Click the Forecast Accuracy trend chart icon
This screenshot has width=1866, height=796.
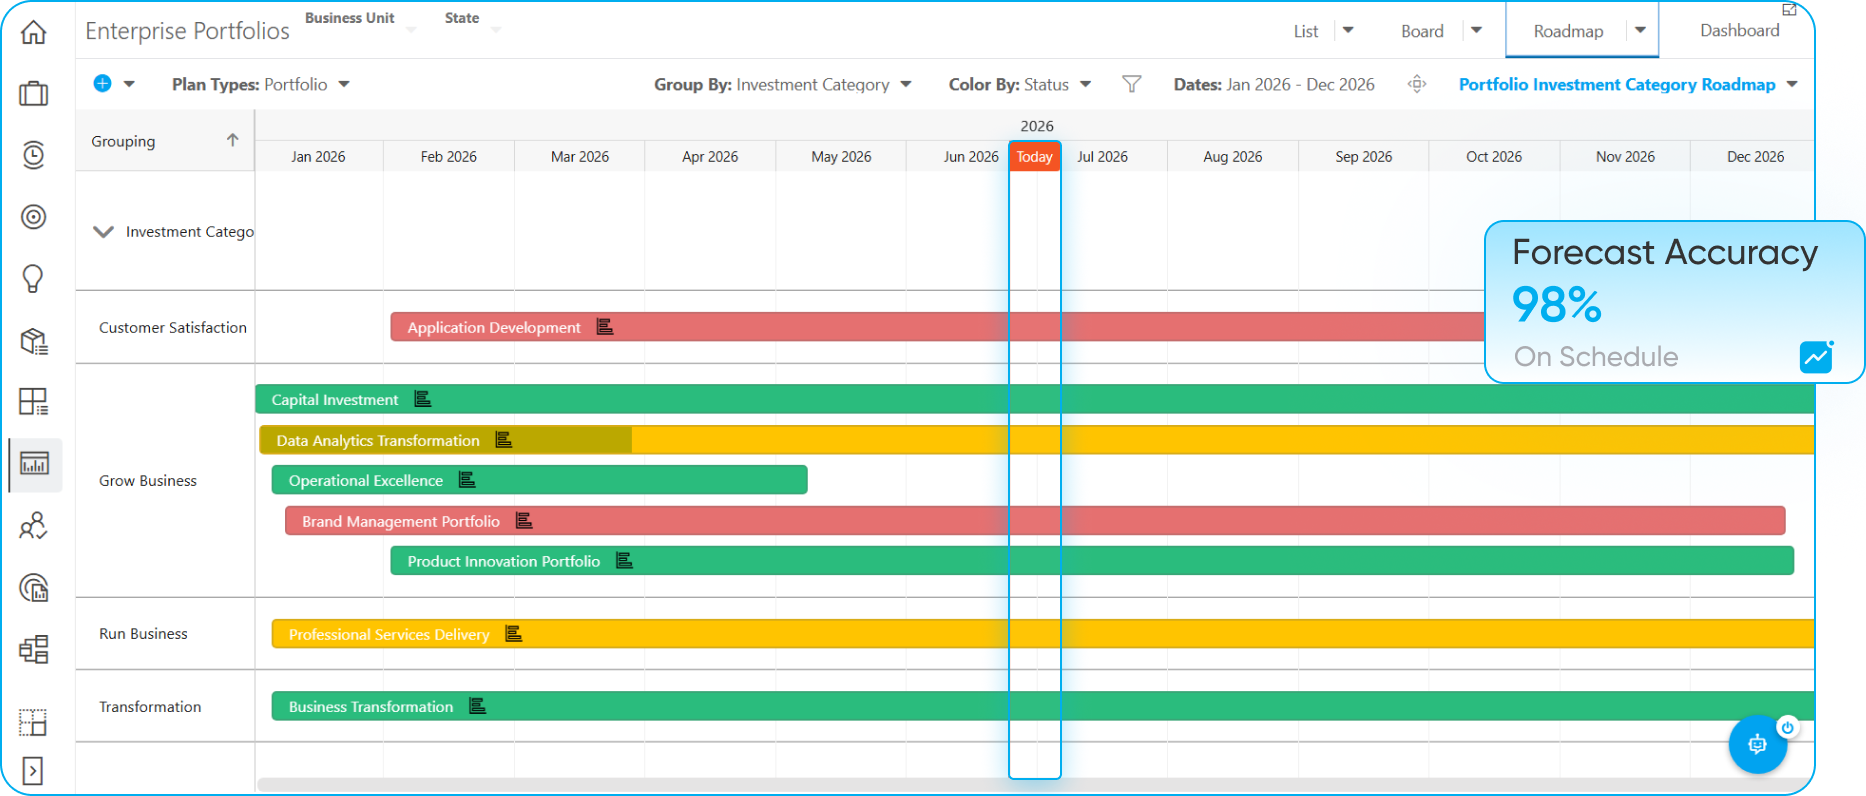pos(1816,356)
